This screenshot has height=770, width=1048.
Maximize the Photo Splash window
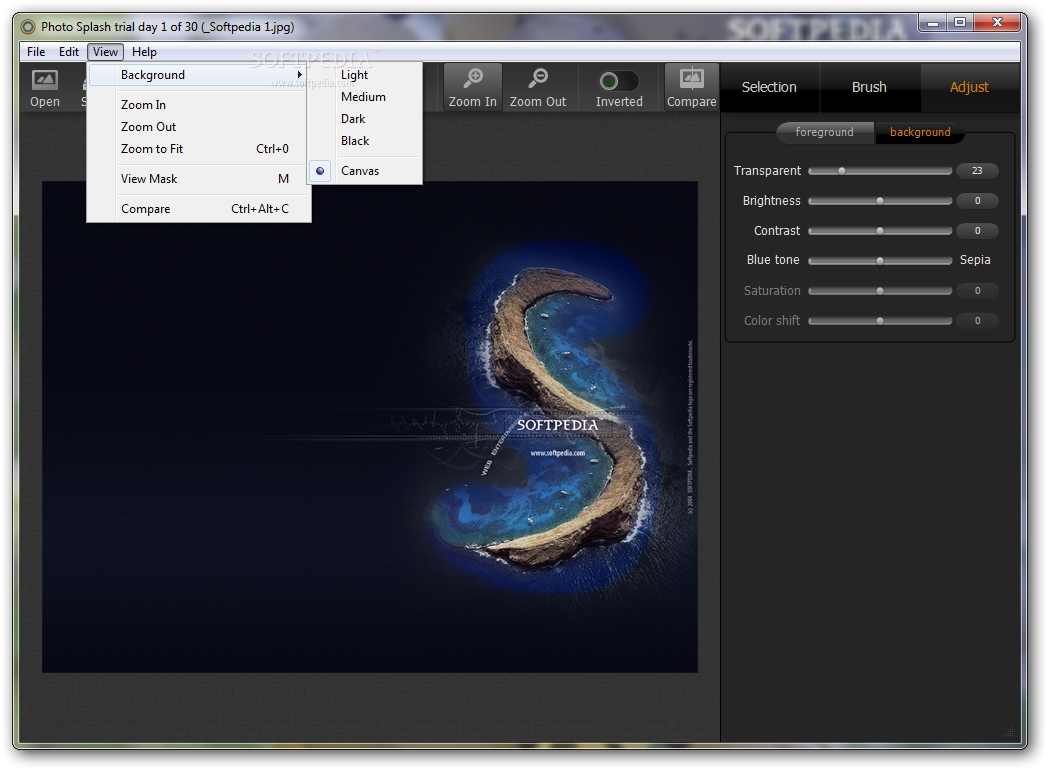[960, 23]
